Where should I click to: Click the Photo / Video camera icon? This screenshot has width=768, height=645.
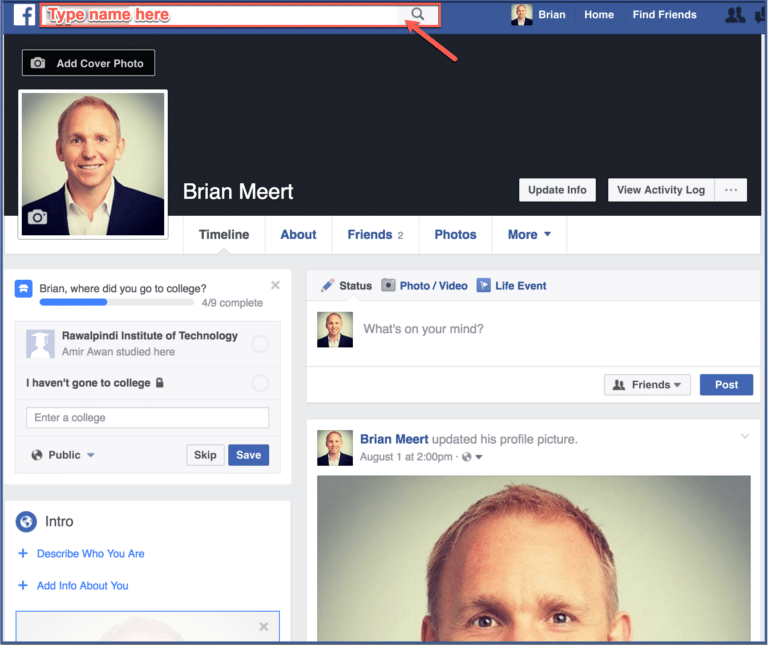(388, 285)
